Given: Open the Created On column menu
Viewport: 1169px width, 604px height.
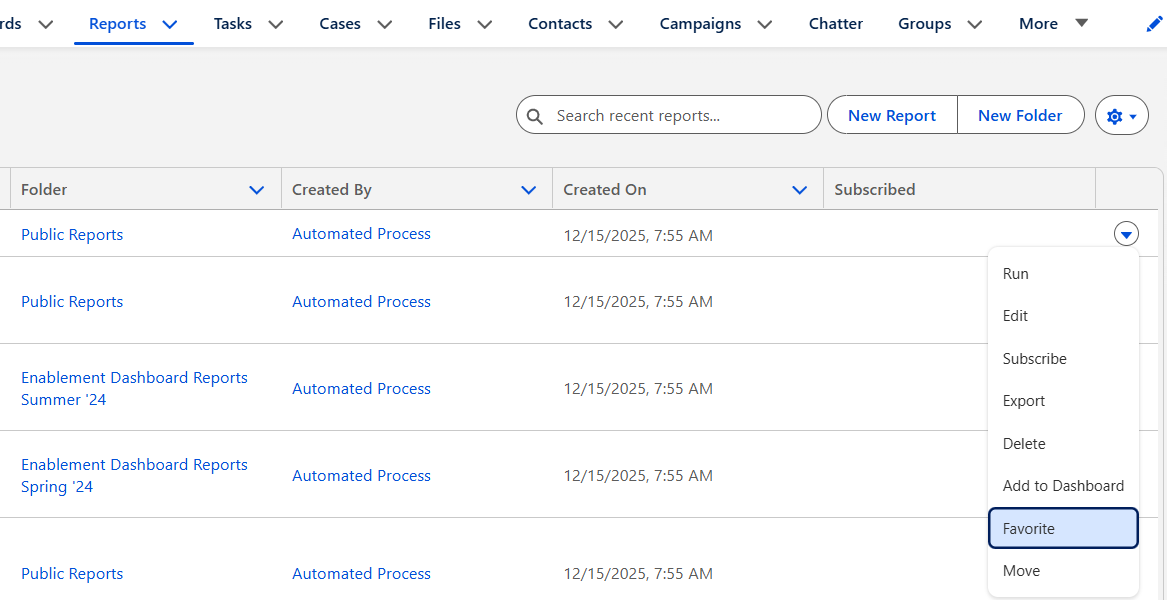Looking at the screenshot, I should coord(800,190).
